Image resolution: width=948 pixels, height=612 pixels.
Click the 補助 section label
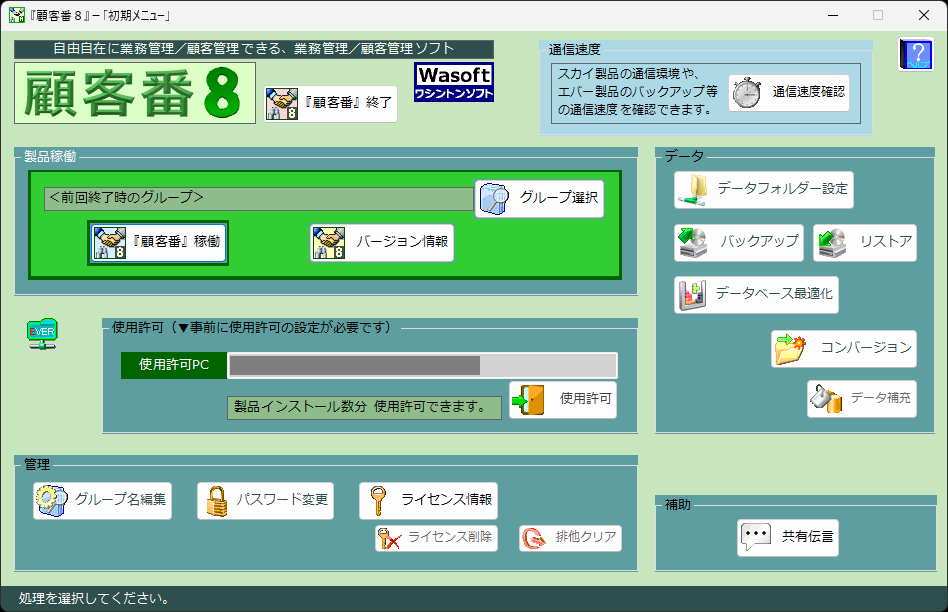[x=678, y=505]
